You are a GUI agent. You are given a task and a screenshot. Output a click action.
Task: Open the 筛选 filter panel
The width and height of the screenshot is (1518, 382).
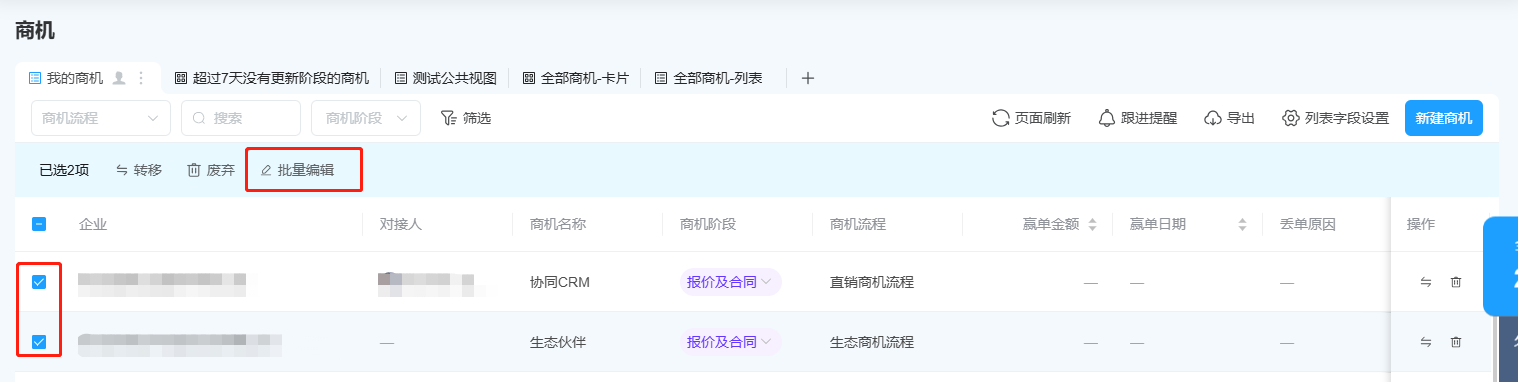tap(466, 118)
